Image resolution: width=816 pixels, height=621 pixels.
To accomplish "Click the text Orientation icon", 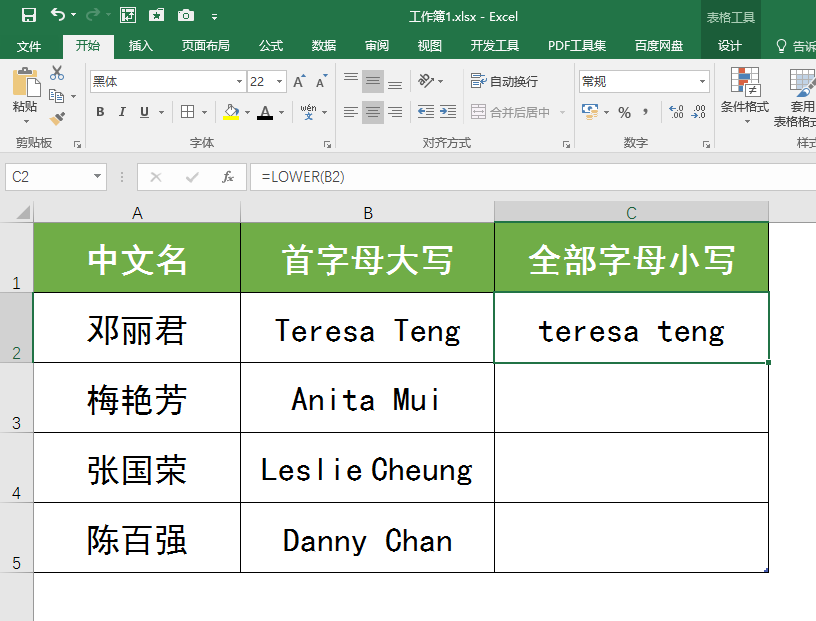I will 426,81.
